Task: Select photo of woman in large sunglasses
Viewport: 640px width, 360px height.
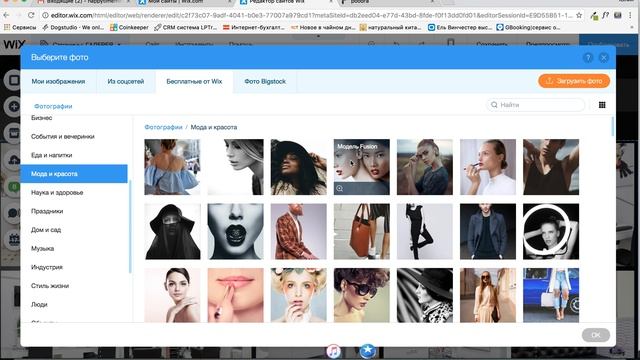Action: coord(362,295)
